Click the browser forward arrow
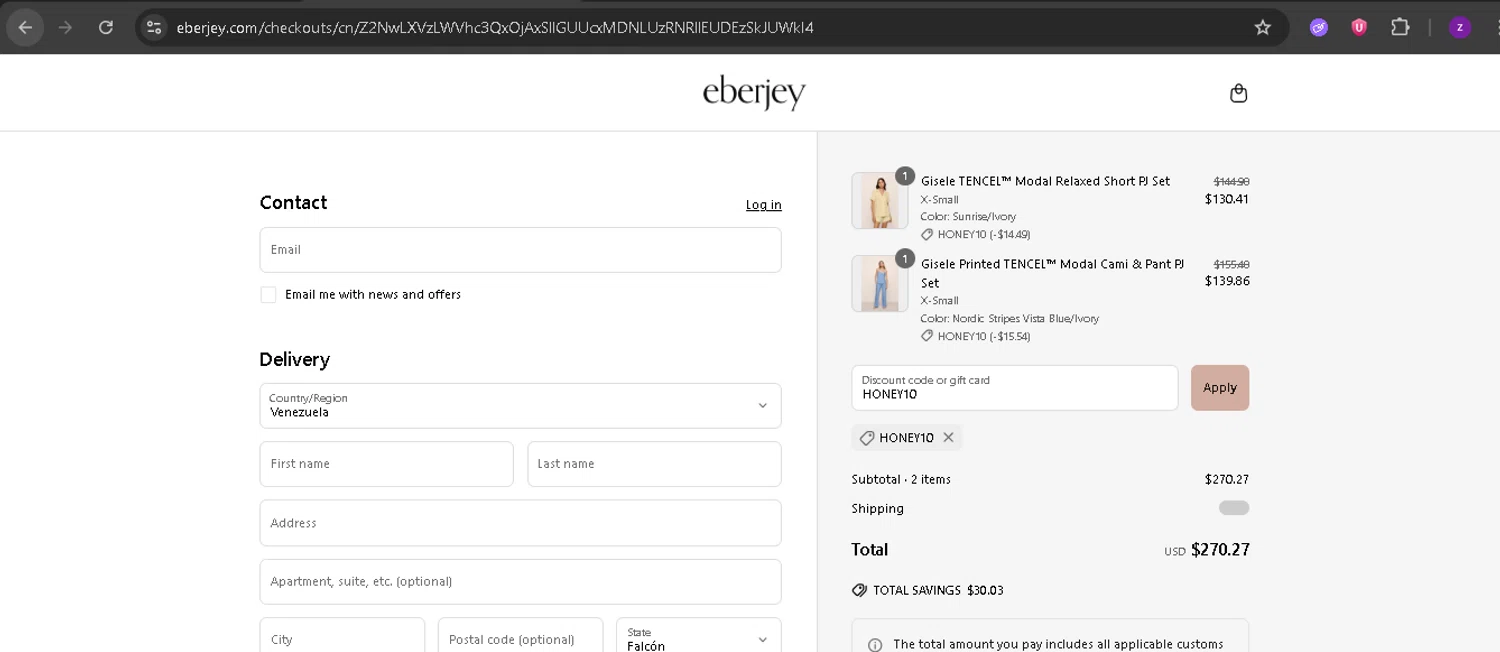Screen dimensions: 1500x652 65,27
